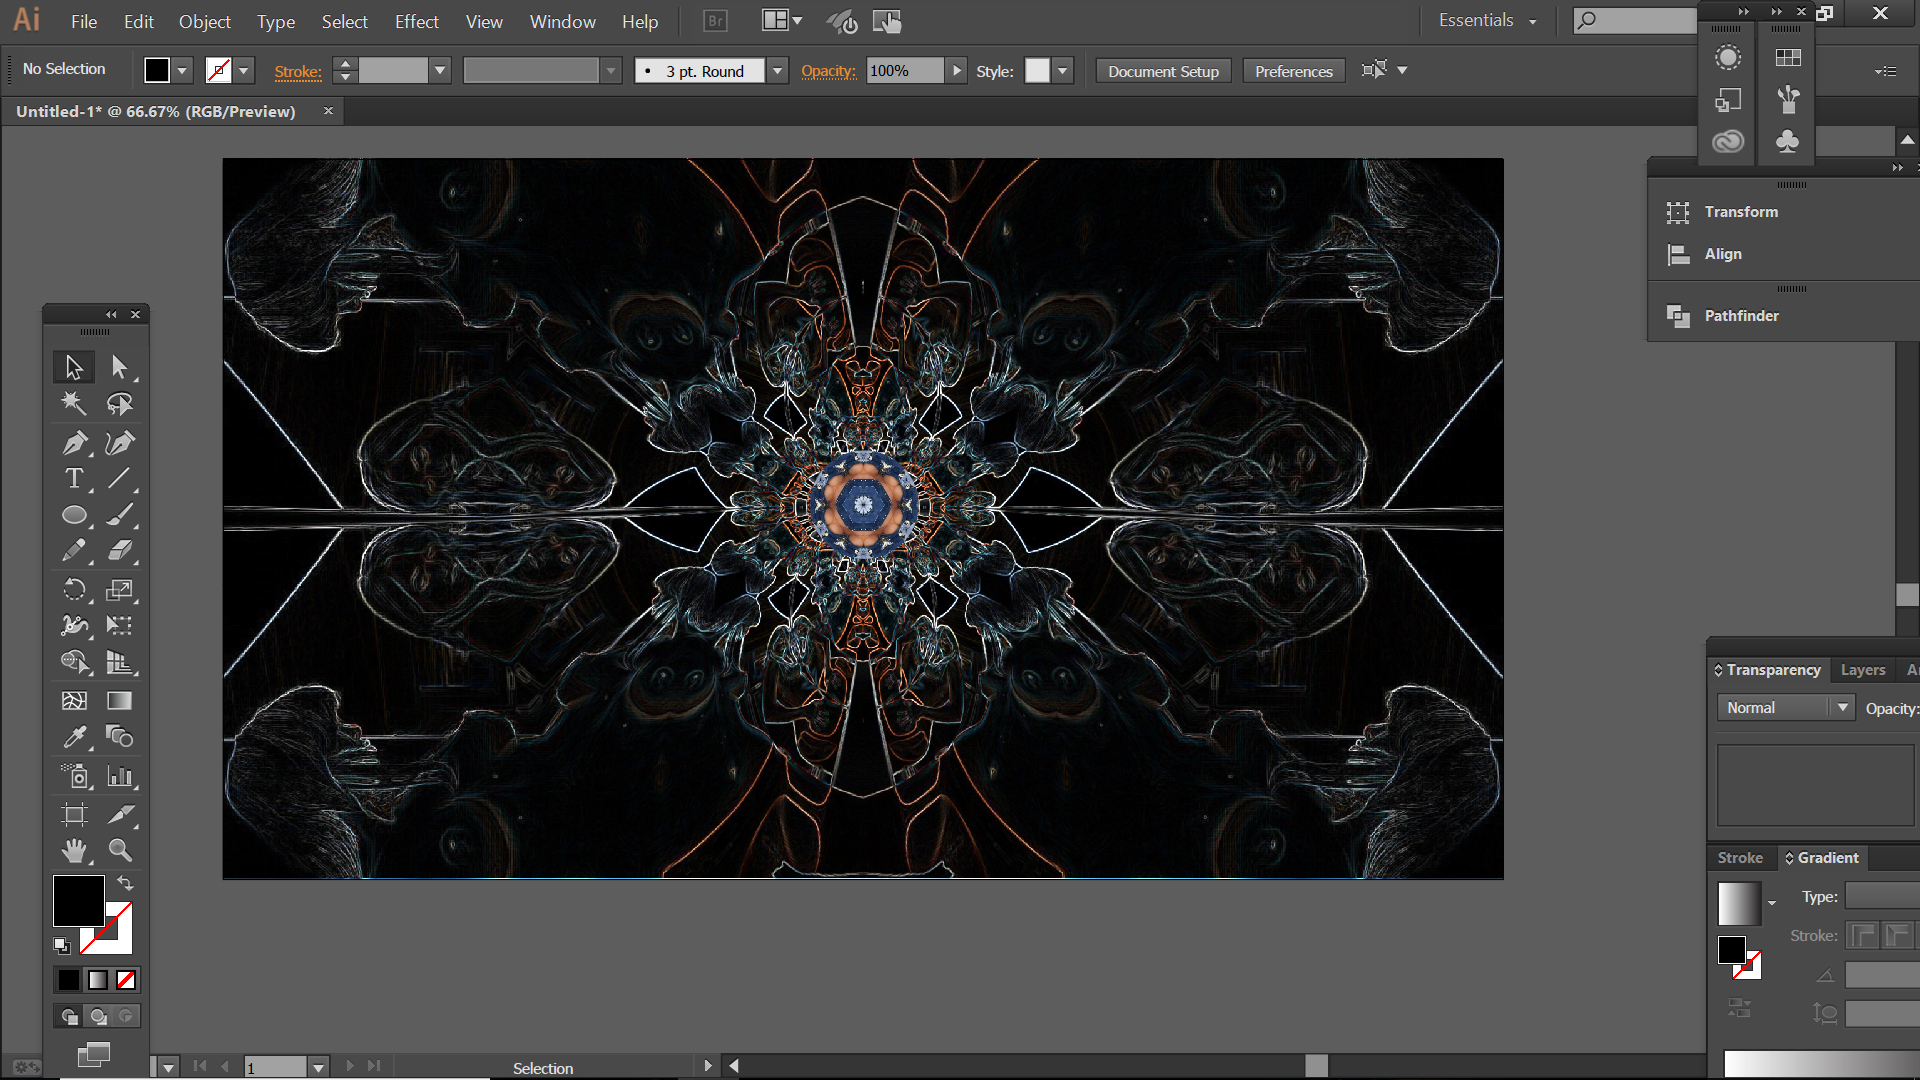Open Essentials workspace switcher
1920x1080 pixels.
pos(1487,21)
